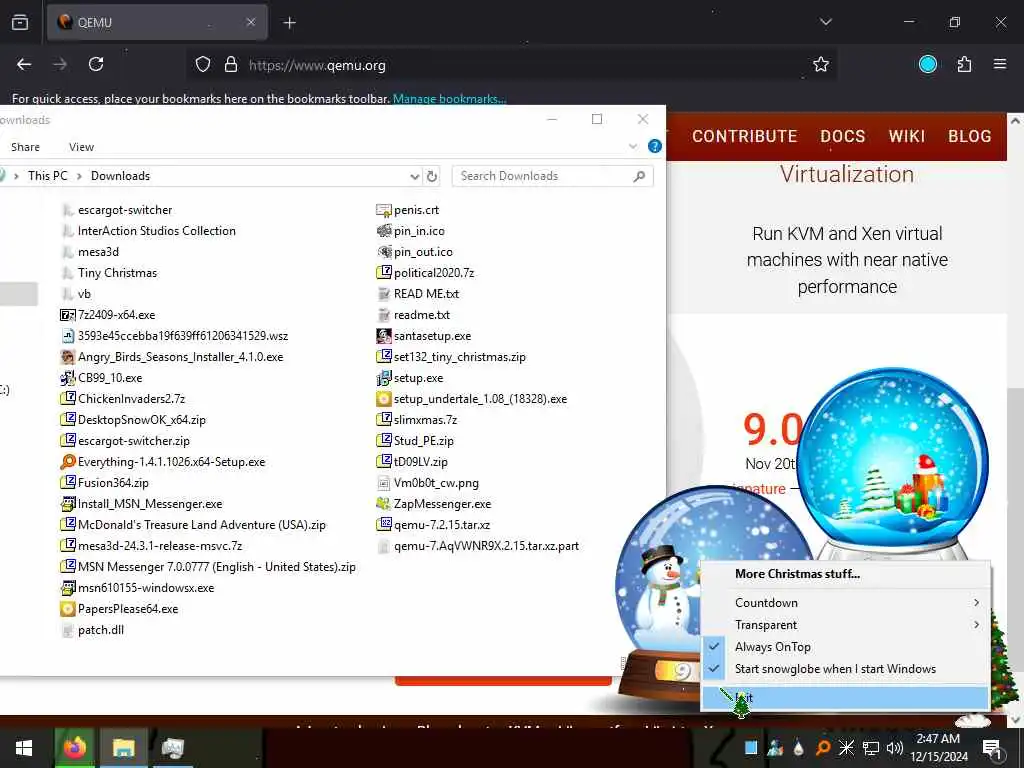Select the ZapMessenger.exe icon

[x=383, y=504]
